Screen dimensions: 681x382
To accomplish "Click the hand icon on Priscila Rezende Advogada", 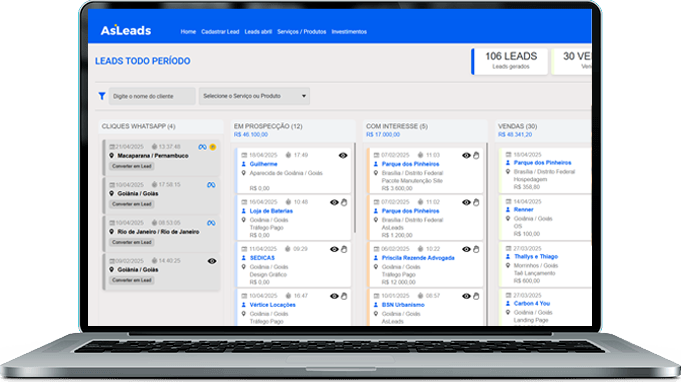I will click(476, 249).
